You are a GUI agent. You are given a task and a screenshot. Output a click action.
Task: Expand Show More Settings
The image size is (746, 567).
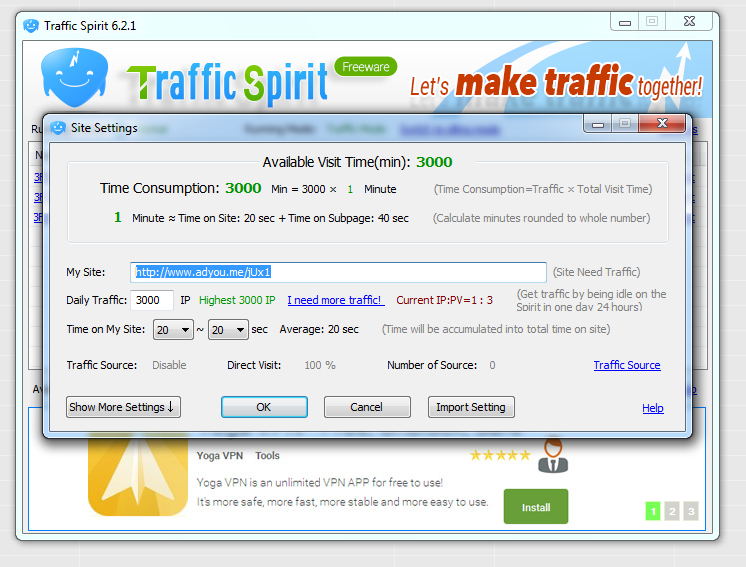123,407
